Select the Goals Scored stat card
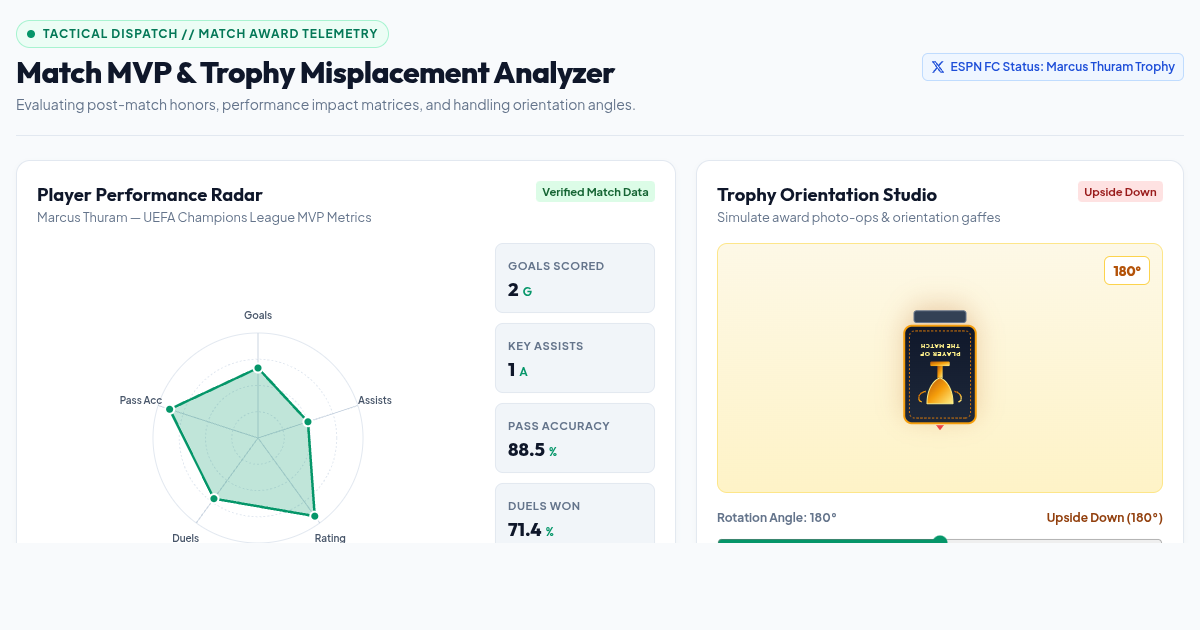This screenshot has height=630, width=1200. click(x=575, y=278)
